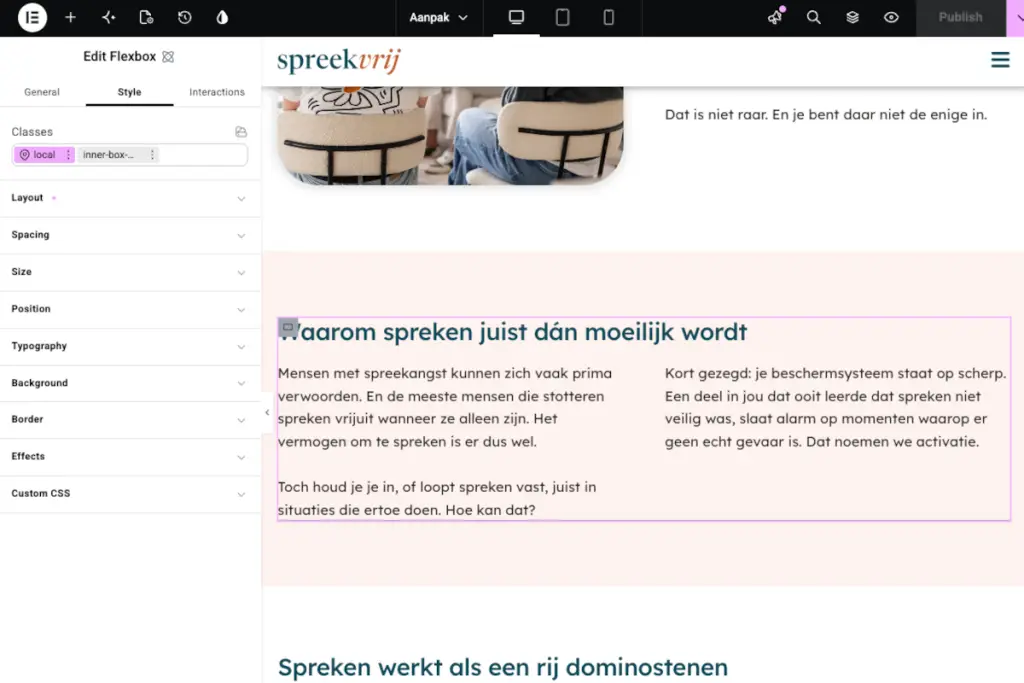
Task: Click the Publish button
Action: (x=961, y=18)
